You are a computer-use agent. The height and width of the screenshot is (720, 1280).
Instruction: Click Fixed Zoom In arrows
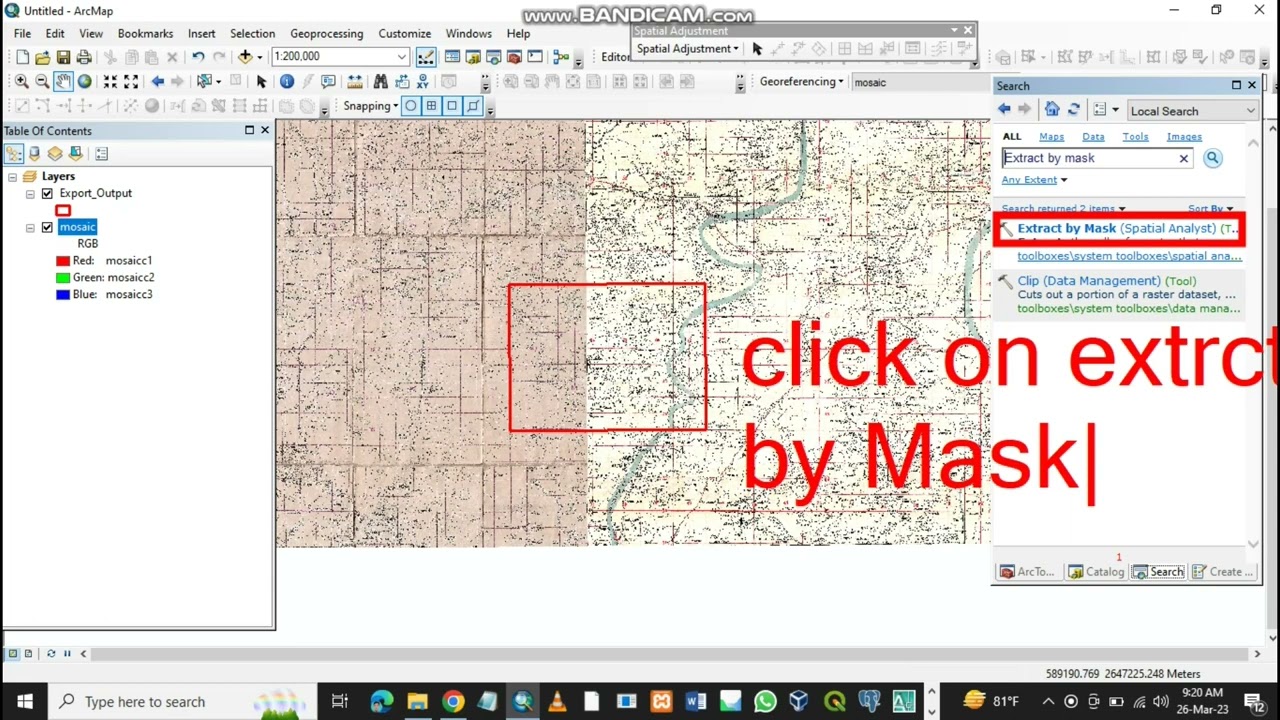[x=110, y=81]
